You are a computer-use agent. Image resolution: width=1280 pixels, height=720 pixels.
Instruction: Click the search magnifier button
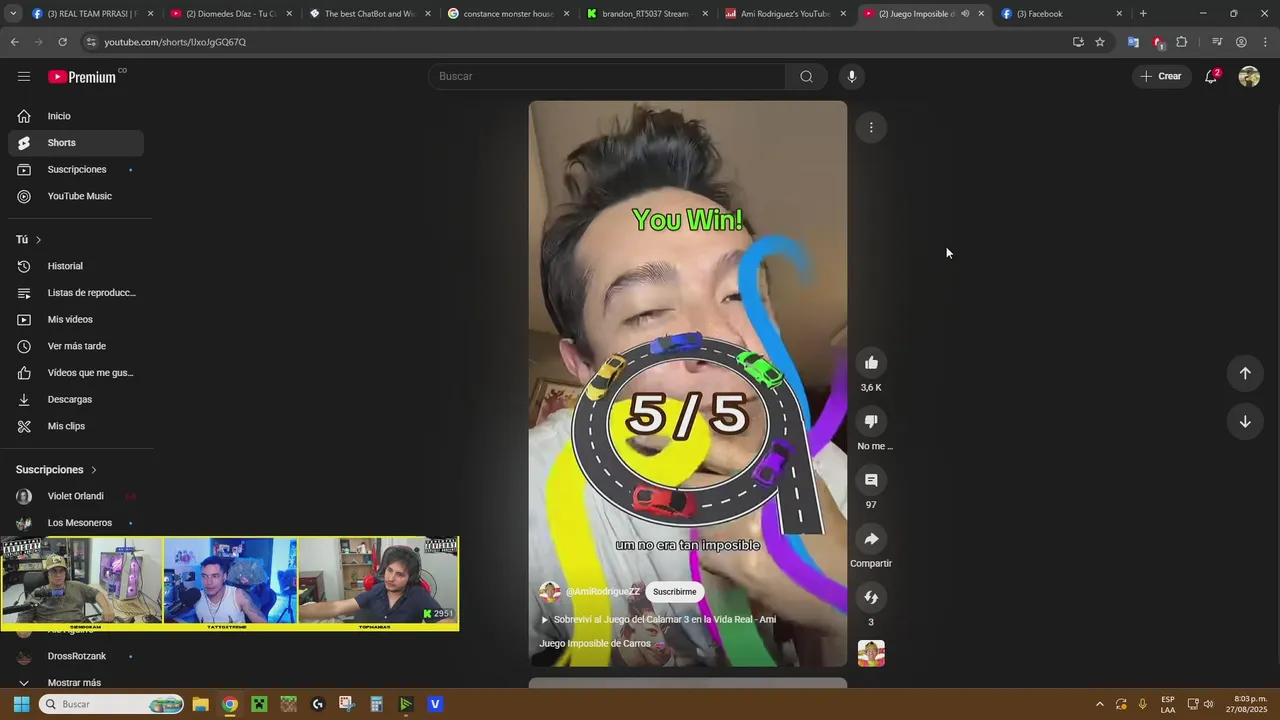tap(806, 76)
